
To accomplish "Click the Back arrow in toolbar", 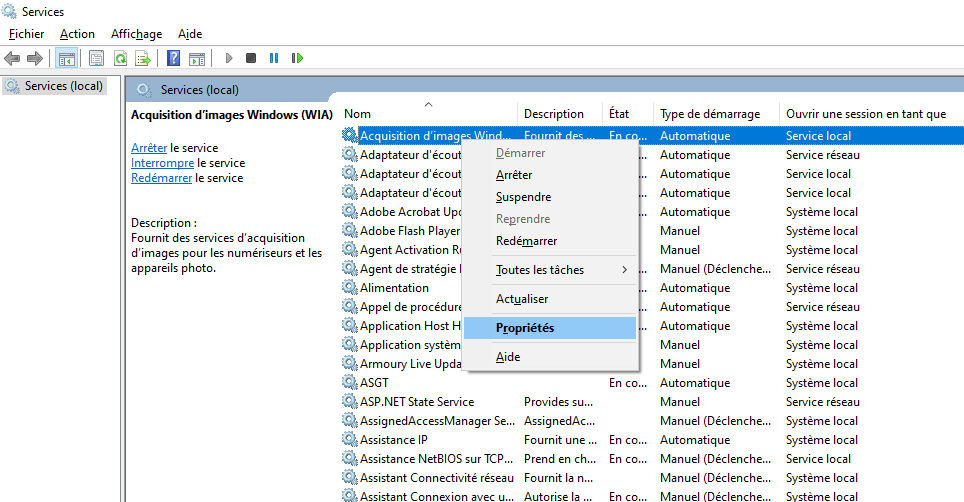I will click(12, 58).
